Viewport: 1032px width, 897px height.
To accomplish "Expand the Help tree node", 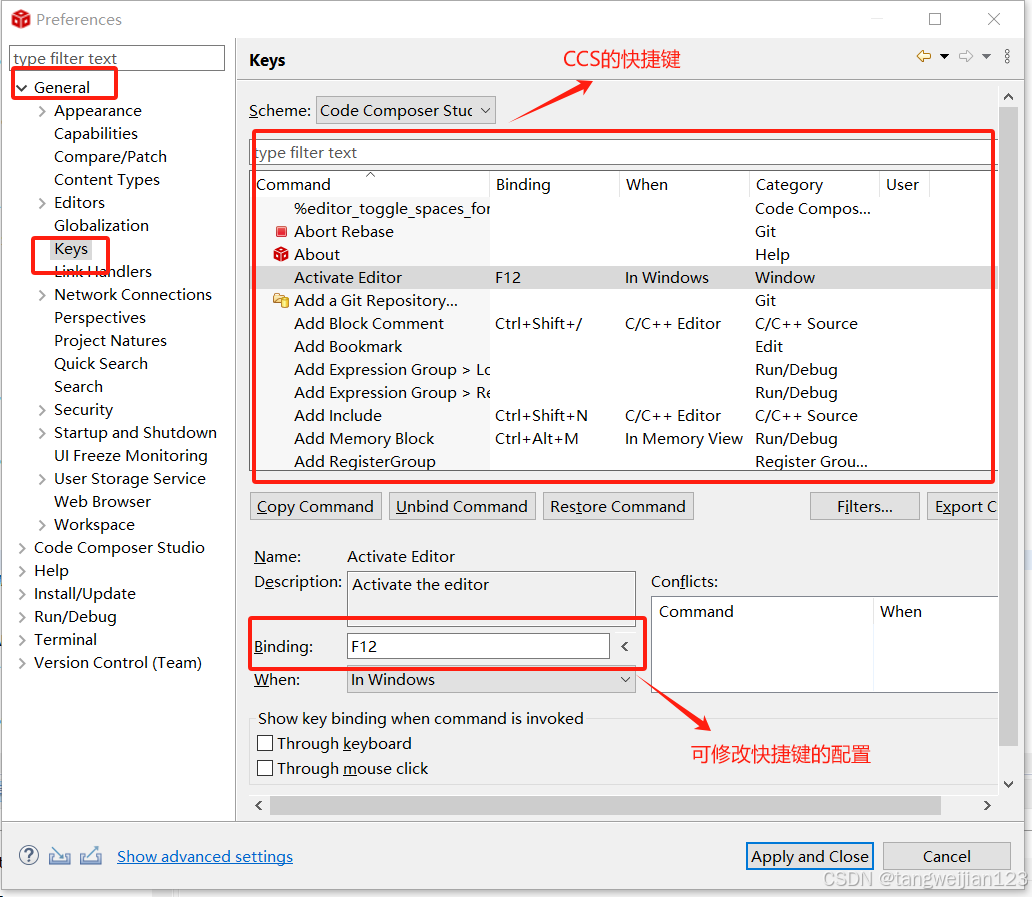I will pyautogui.click(x=22, y=571).
